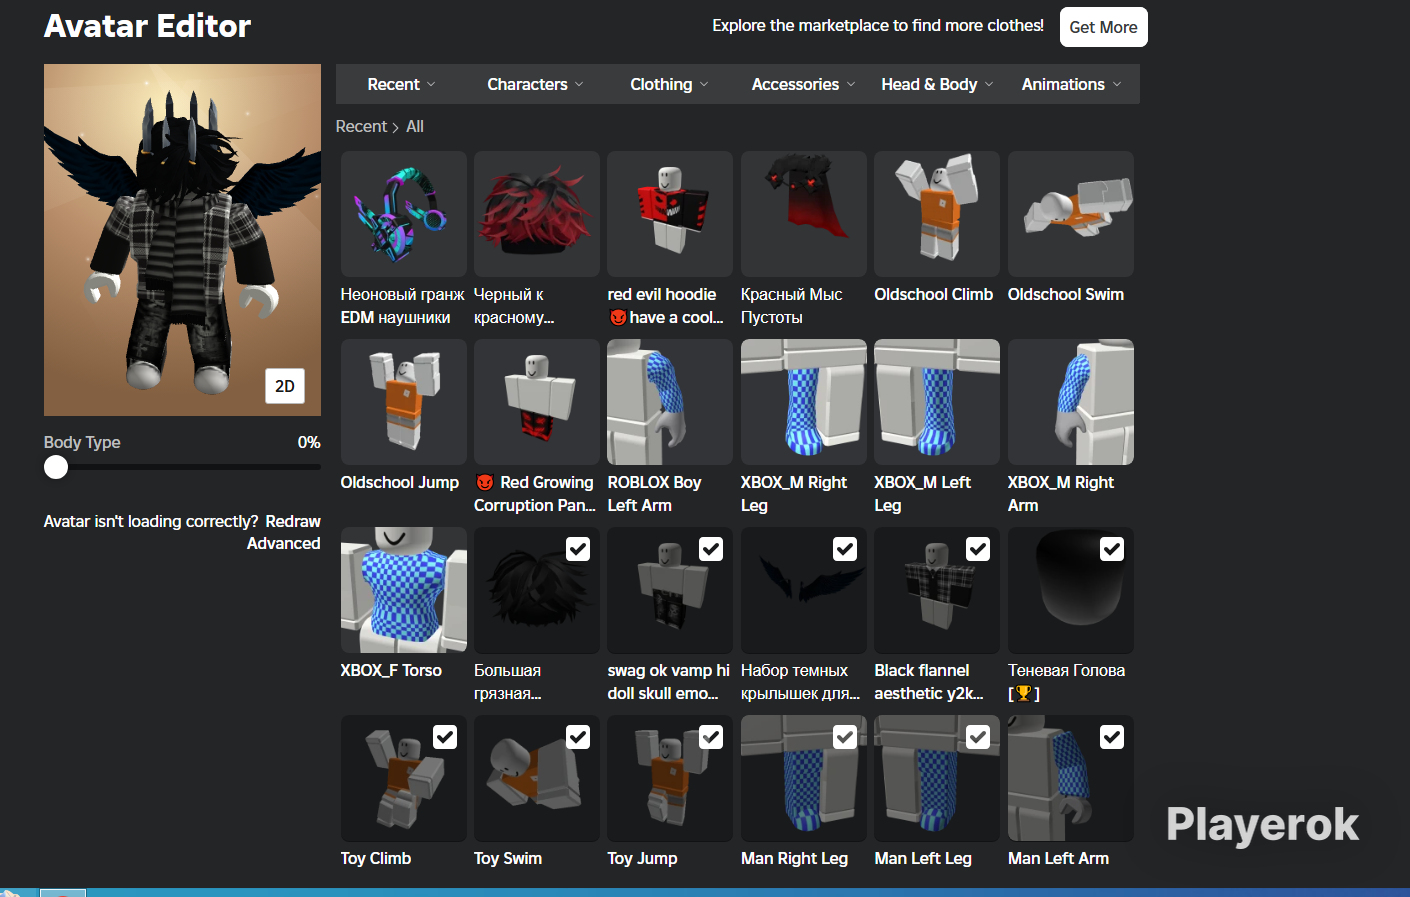1410x897 pixels.
Task: Open the Man Left Leg name link
Action: 923,858
